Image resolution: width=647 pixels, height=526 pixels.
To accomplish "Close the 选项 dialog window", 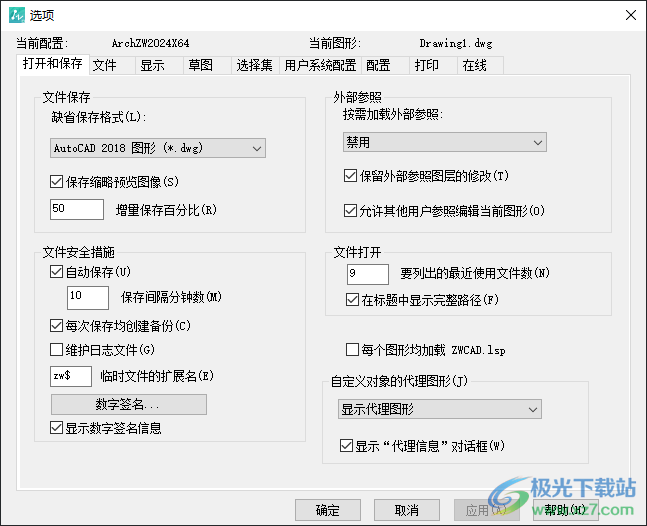I will click(x=630, y=15).
